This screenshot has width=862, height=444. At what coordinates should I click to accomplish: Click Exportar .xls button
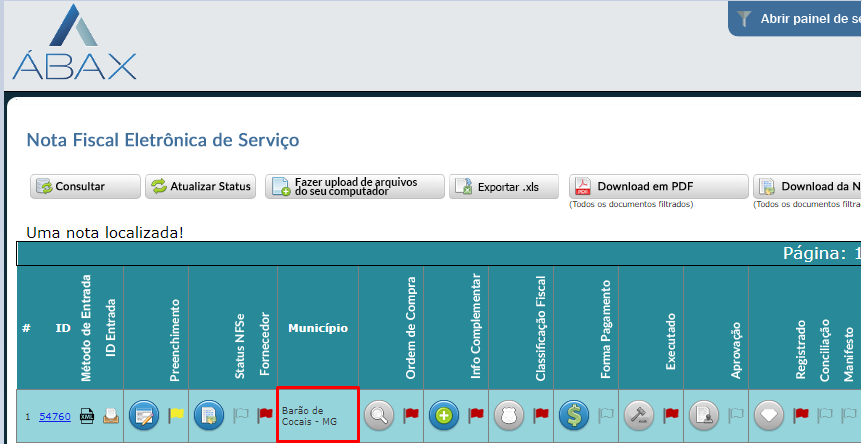(503, 186)
